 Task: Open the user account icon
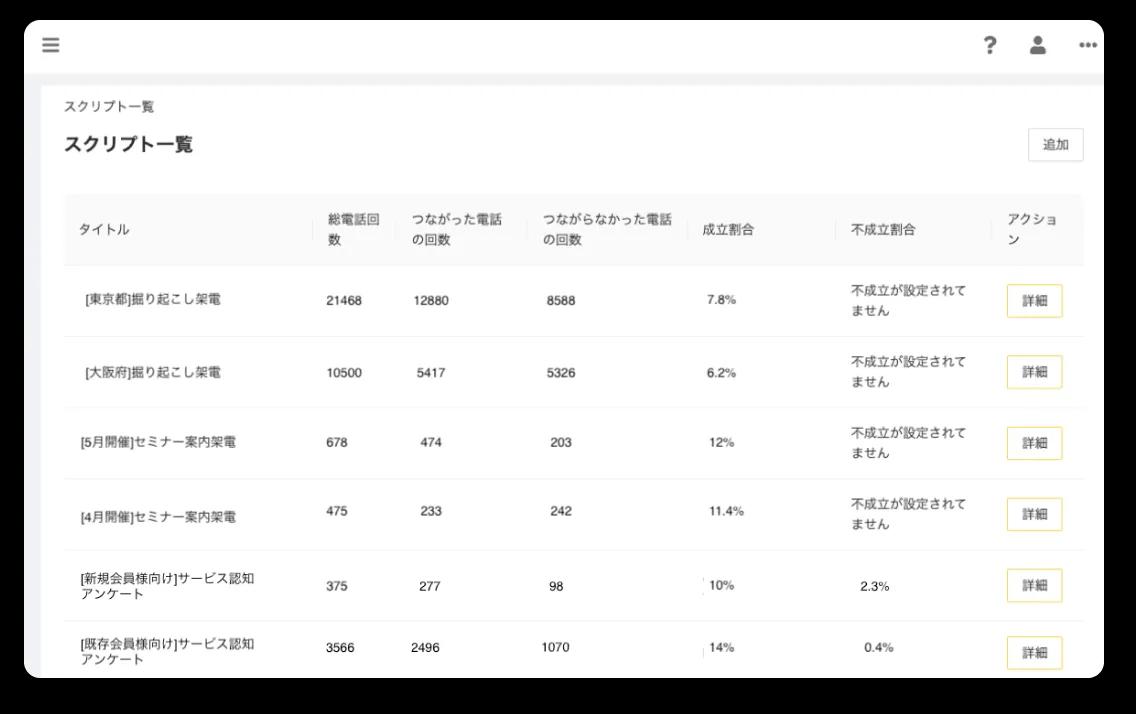pos(1037,45)
